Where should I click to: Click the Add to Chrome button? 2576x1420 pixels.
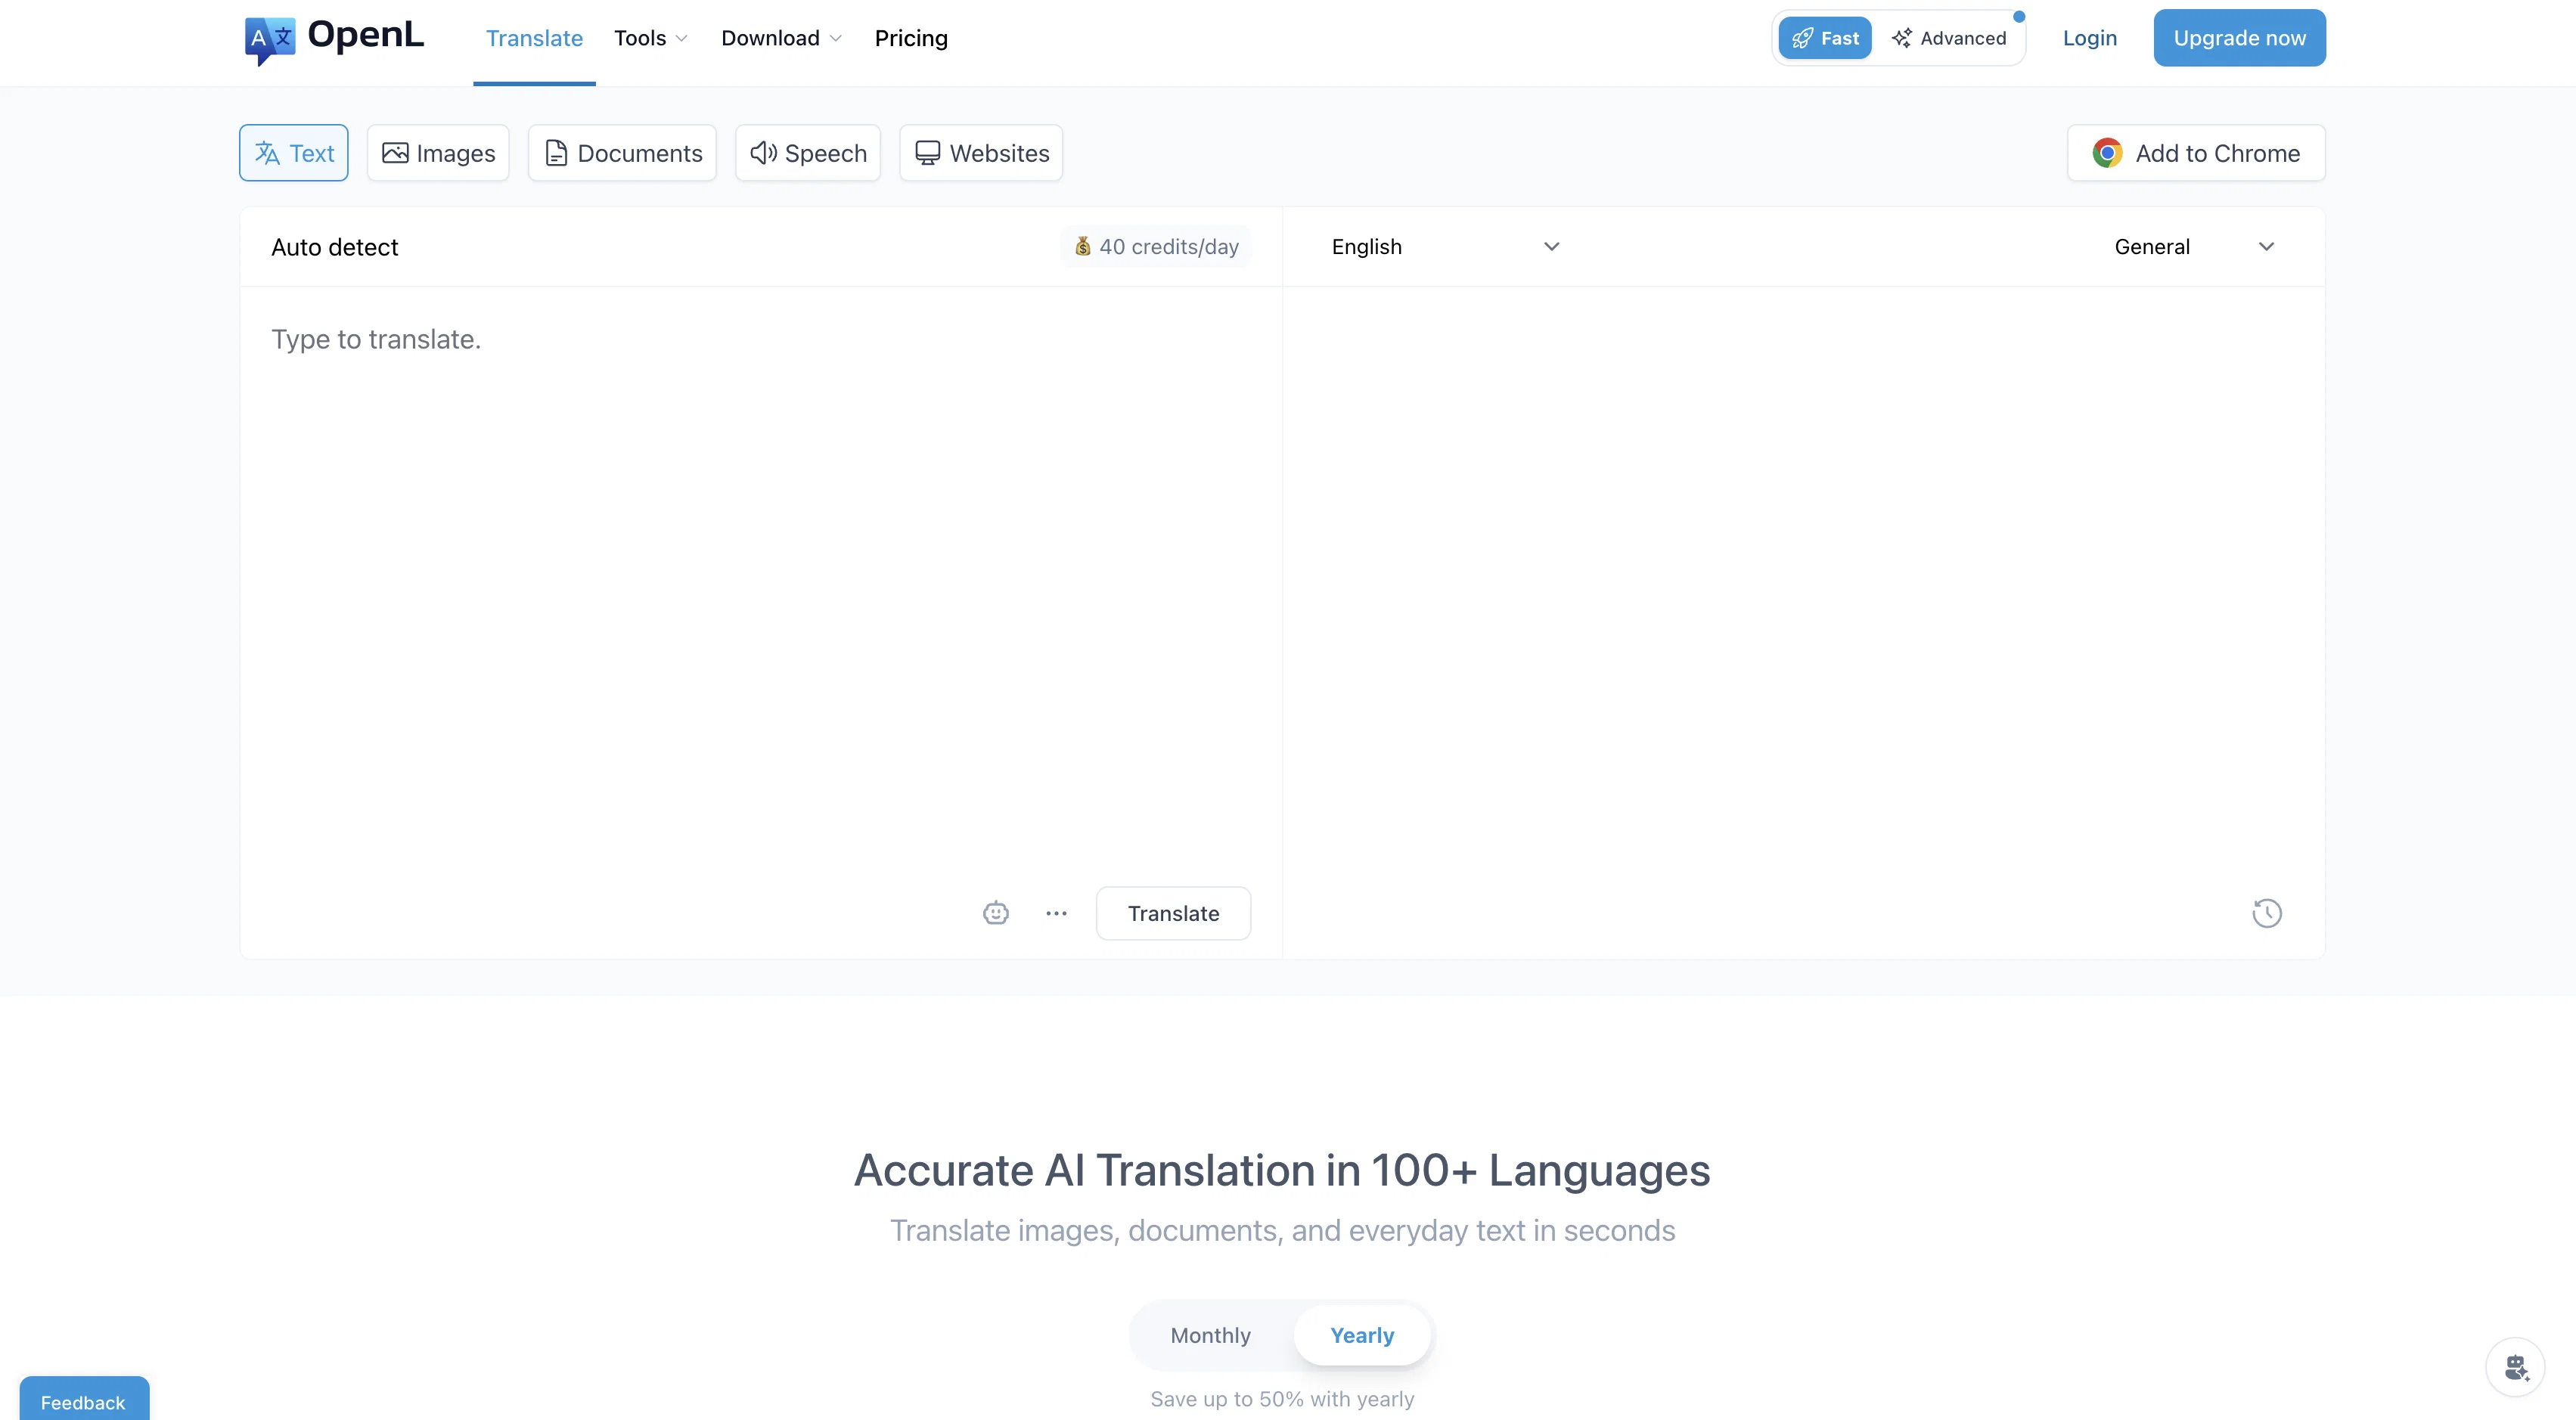pos(2196,153)
